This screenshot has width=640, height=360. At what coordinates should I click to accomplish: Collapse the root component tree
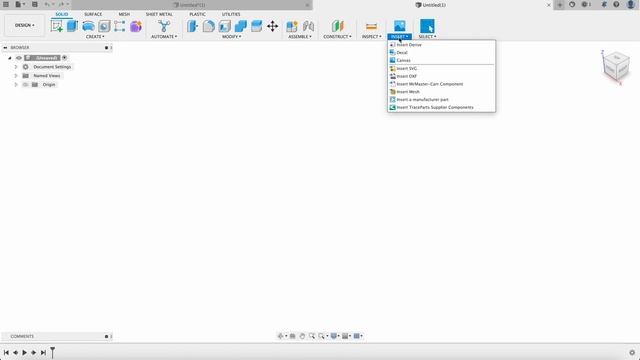point(10,58)
